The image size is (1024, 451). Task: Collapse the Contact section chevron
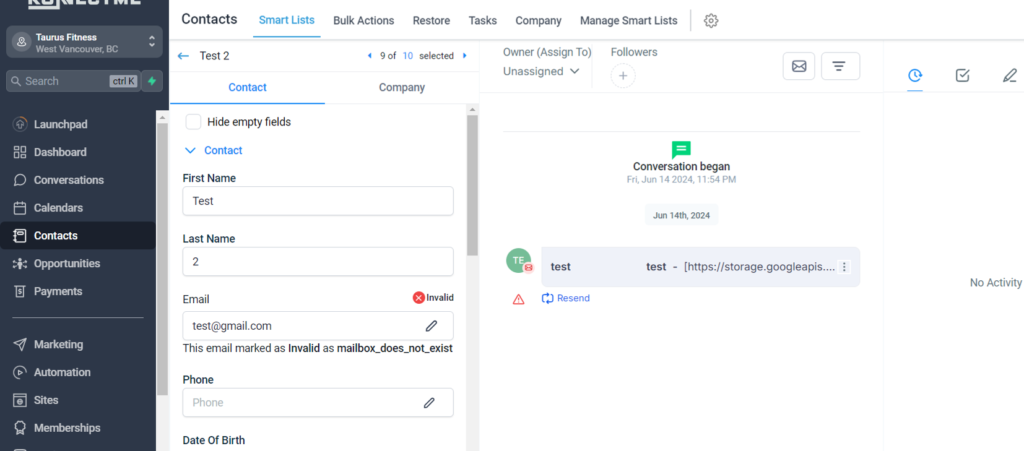[190, 151]
